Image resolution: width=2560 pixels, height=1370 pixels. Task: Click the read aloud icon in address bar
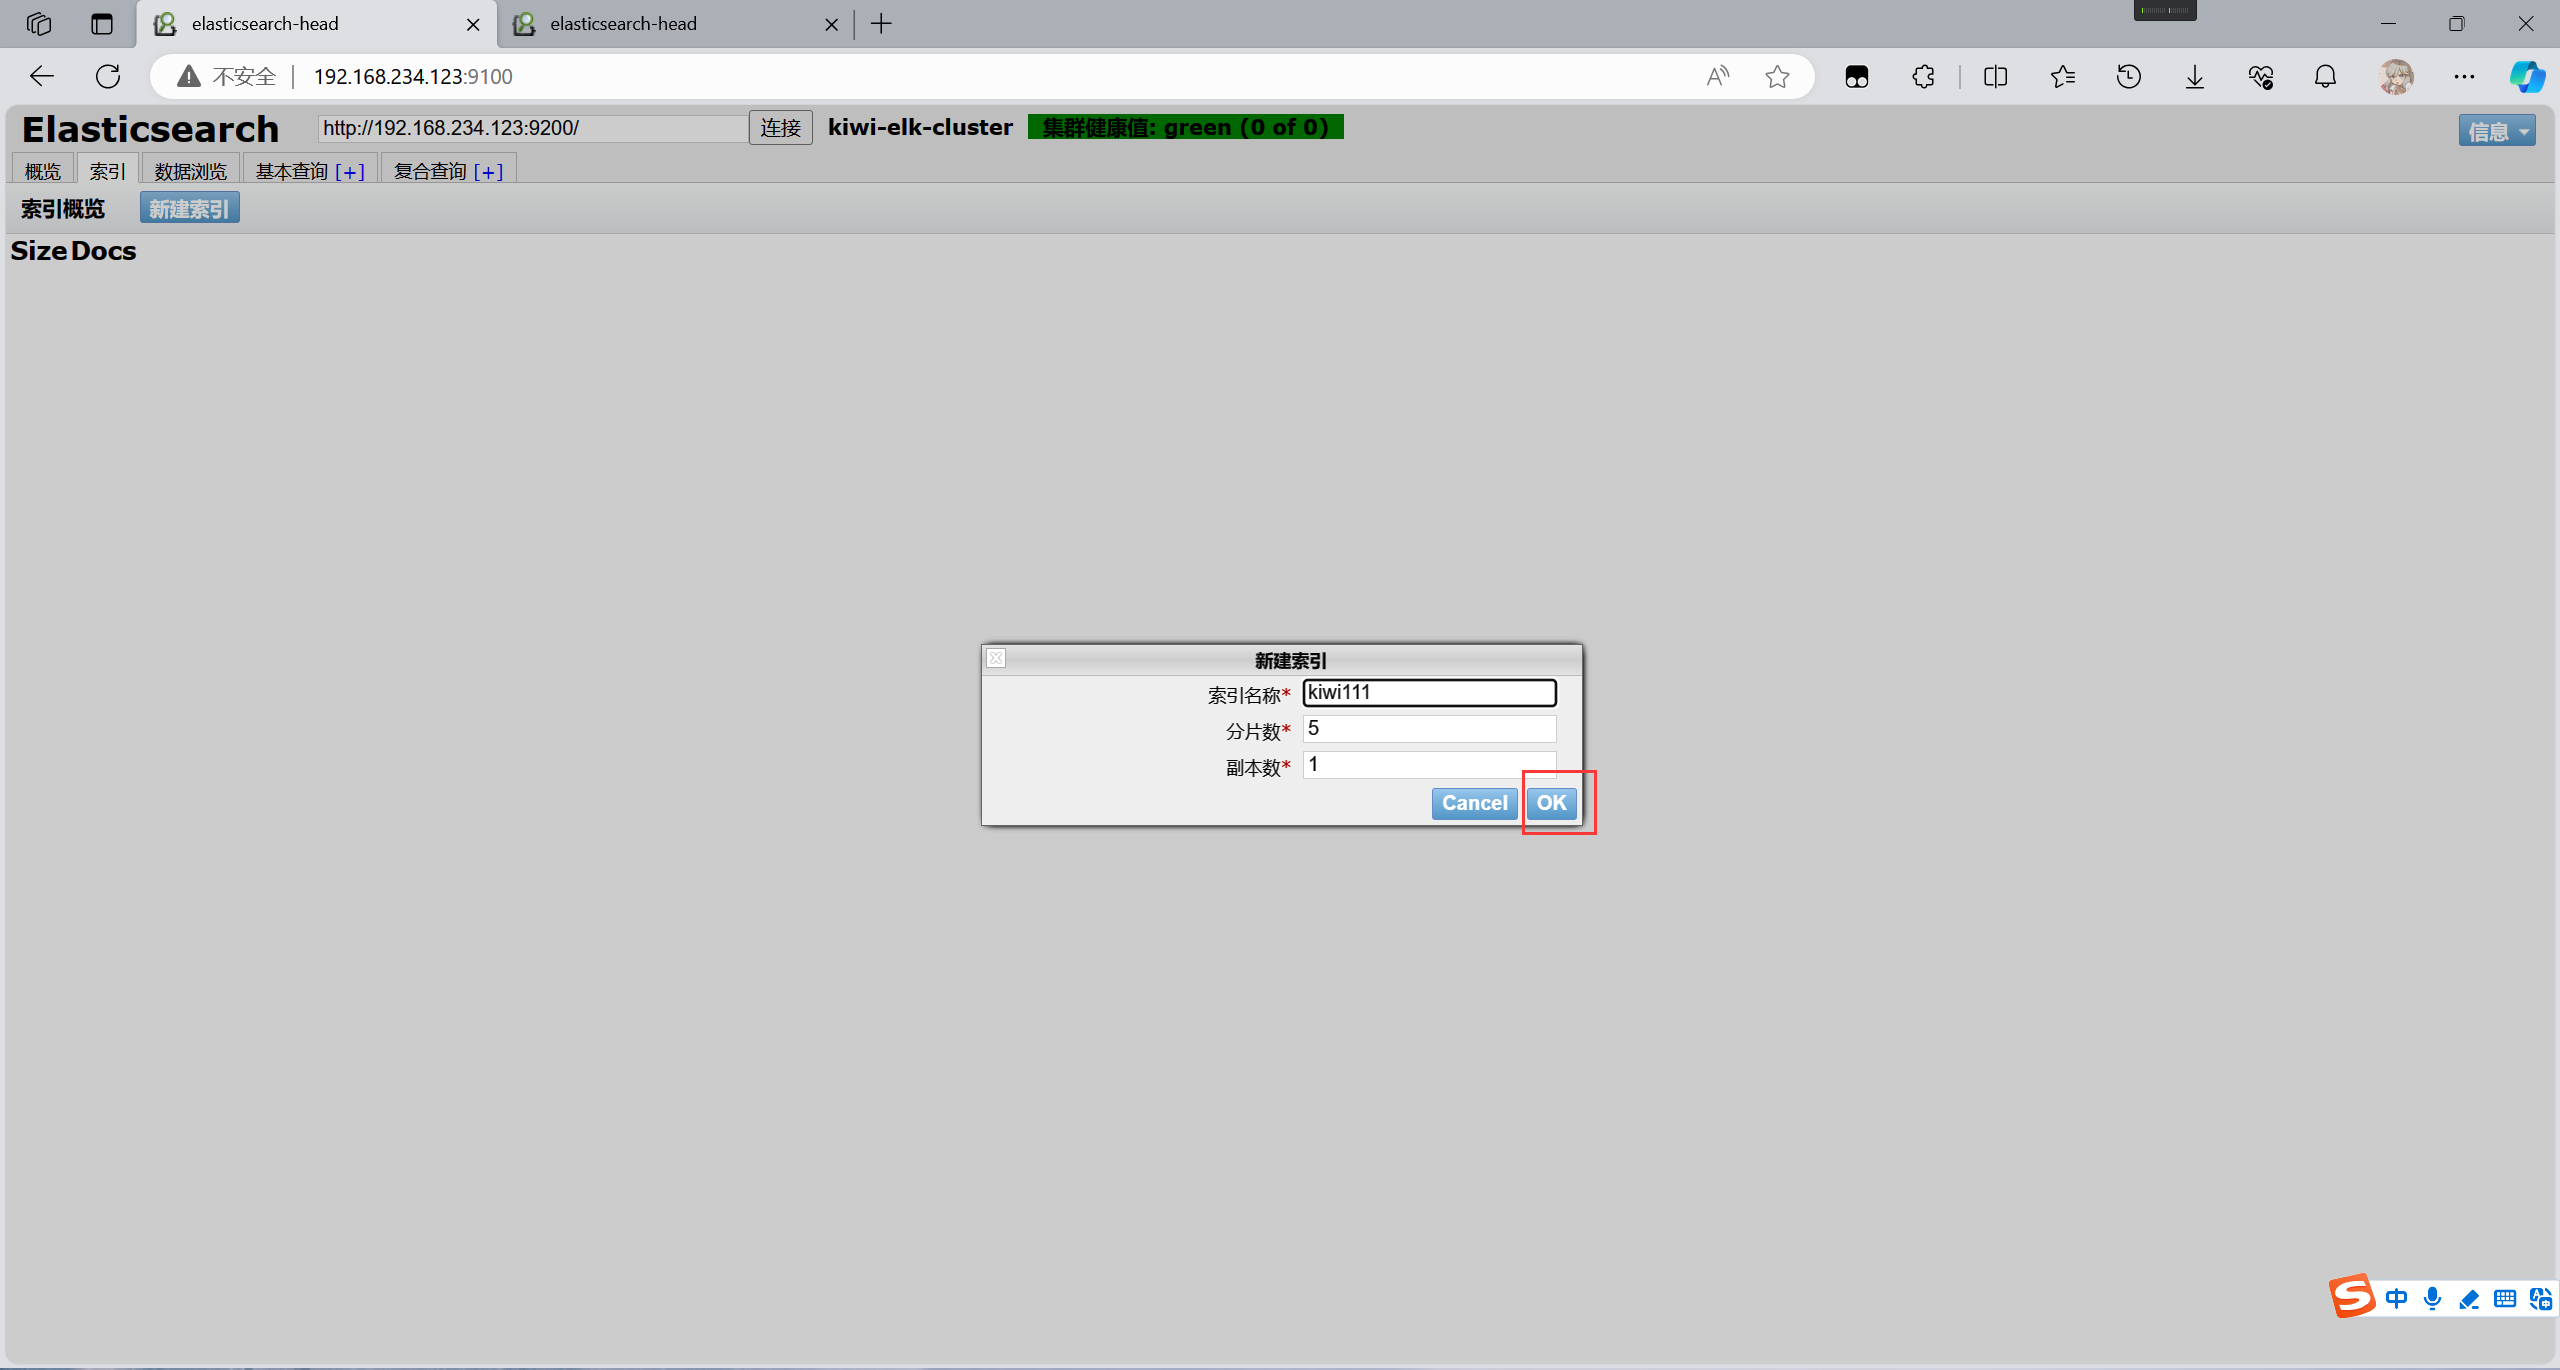click(x=1717, y=76)
